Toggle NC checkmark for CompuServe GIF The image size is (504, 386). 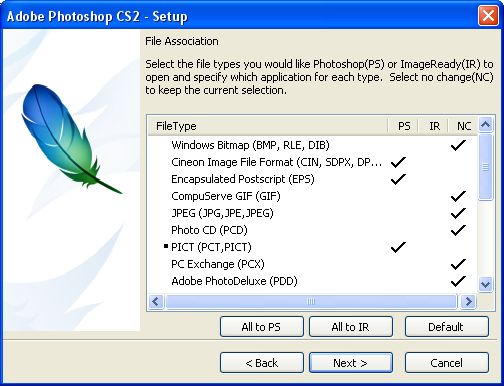coord(458,196)
